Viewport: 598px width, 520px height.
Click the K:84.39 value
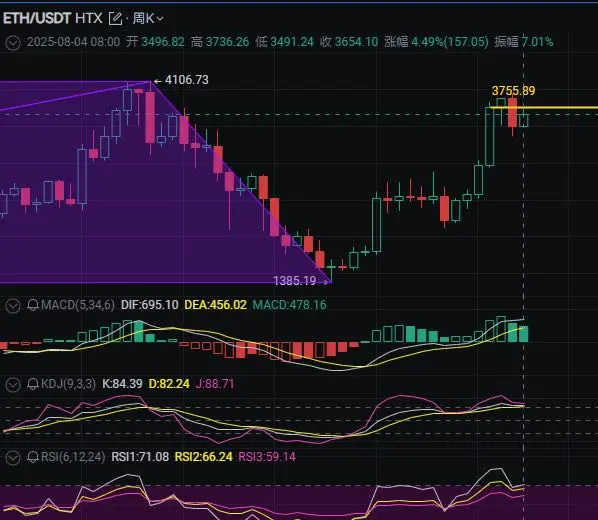click(122, 383)
